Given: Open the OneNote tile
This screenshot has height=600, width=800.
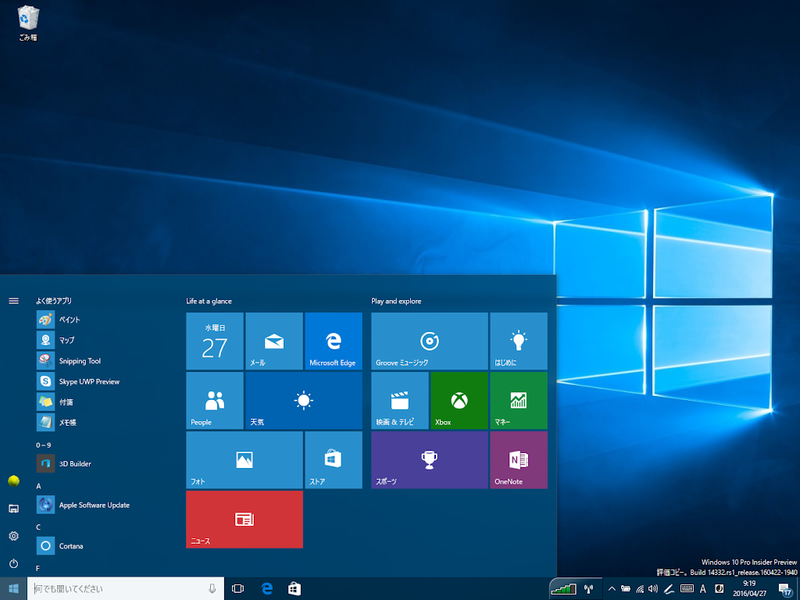Looking at the screenshot, I should tap(518, 460).
